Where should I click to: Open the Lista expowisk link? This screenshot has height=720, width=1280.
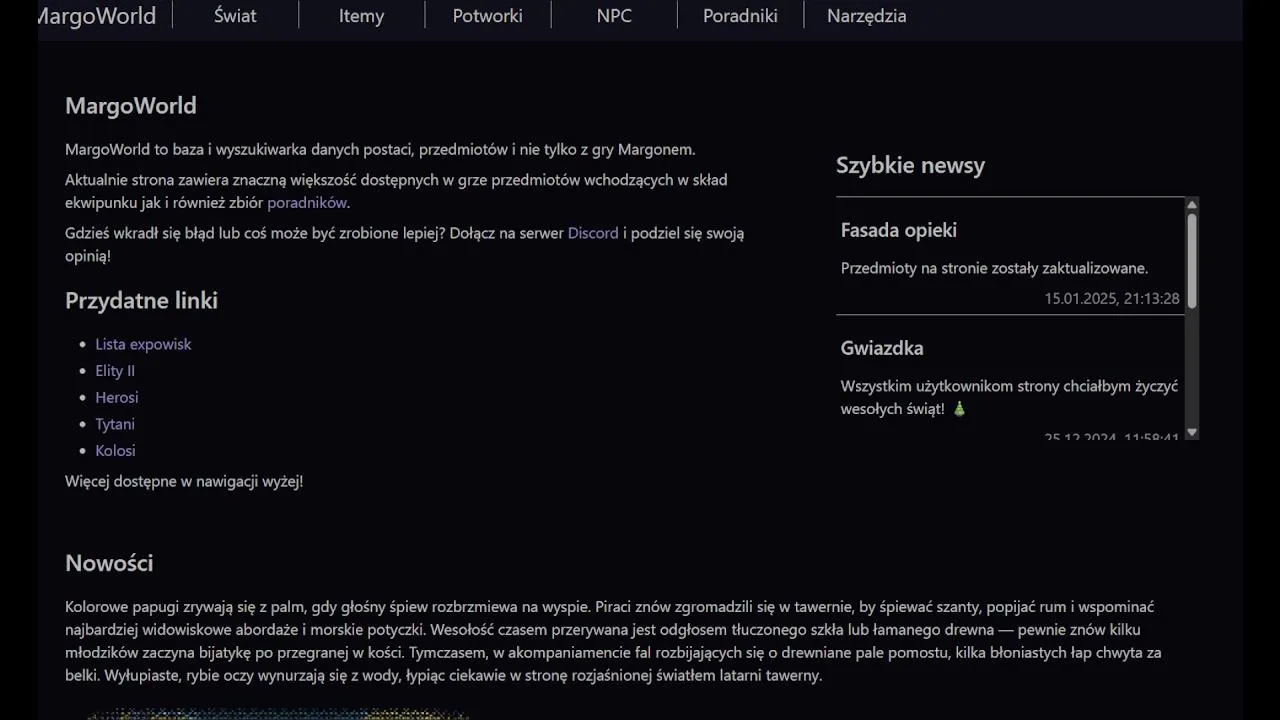[143, 344]
